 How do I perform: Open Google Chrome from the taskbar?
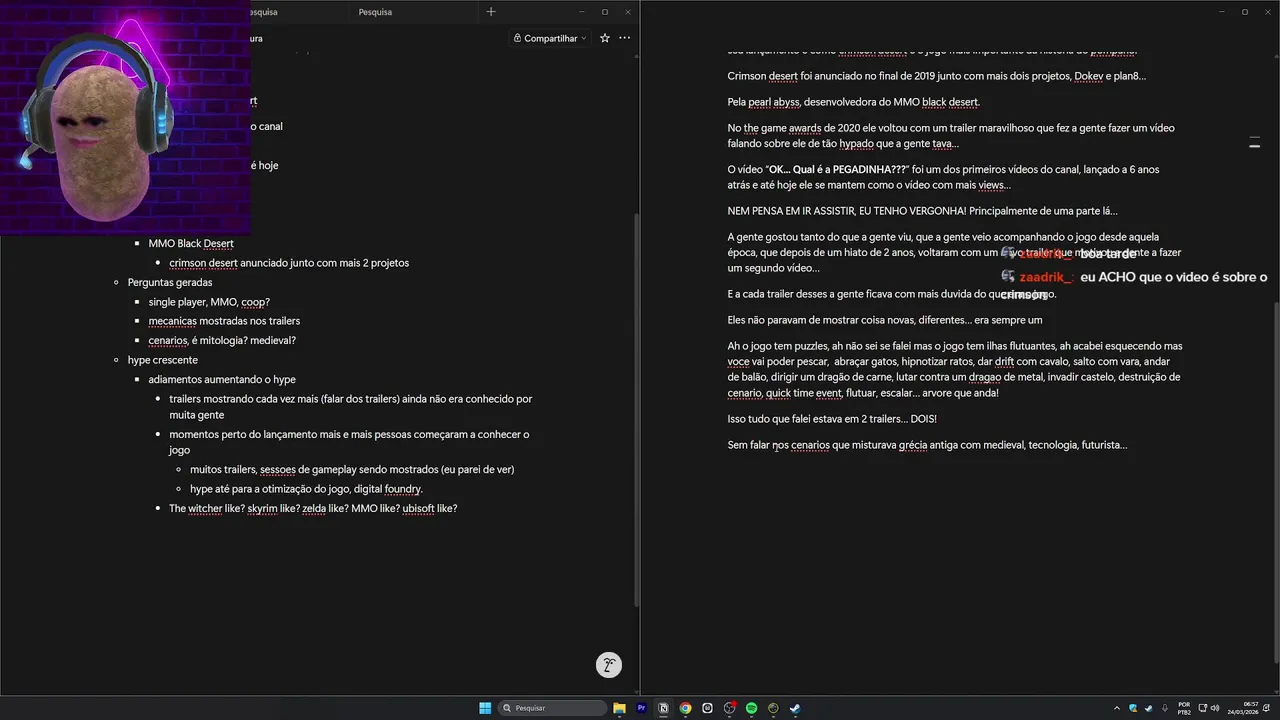[685, 708]
